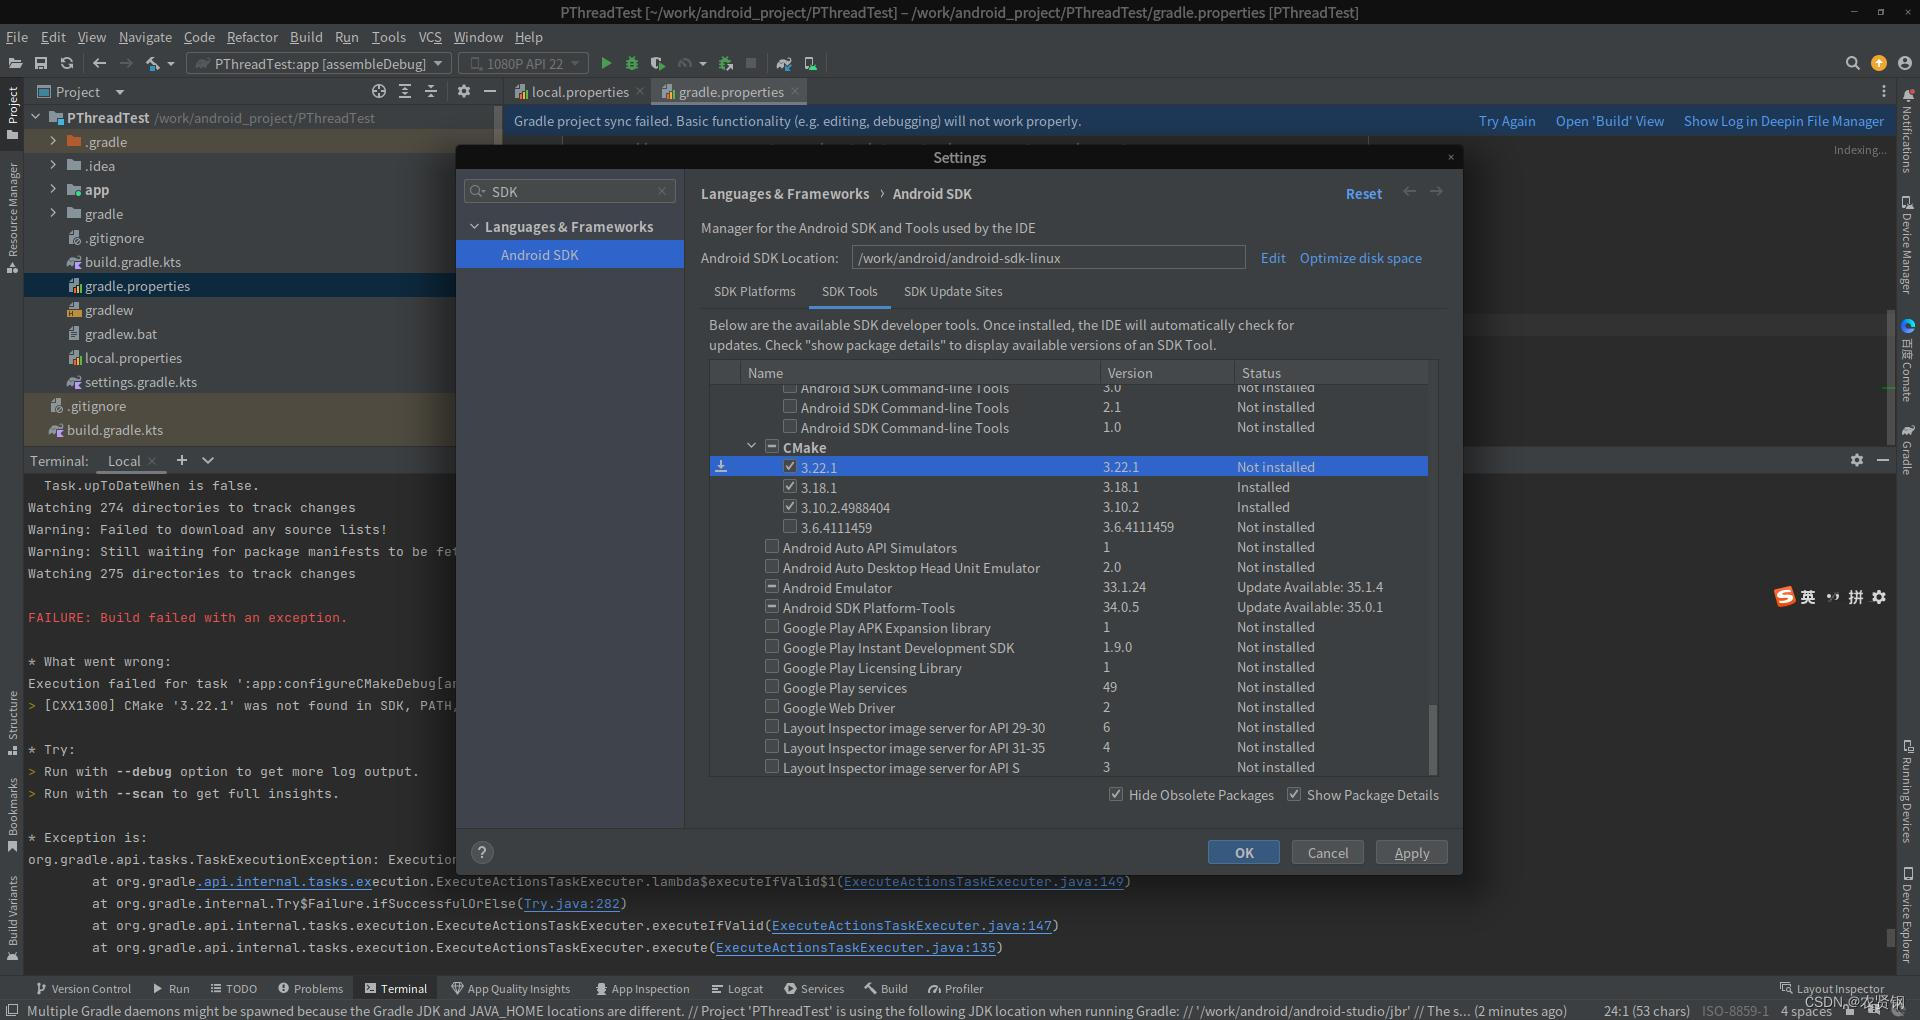Image resolution: width=1920 pixels, height=1020 pixels.
Task: Click the Sogou input method icon
Action: click(1785, 597)
